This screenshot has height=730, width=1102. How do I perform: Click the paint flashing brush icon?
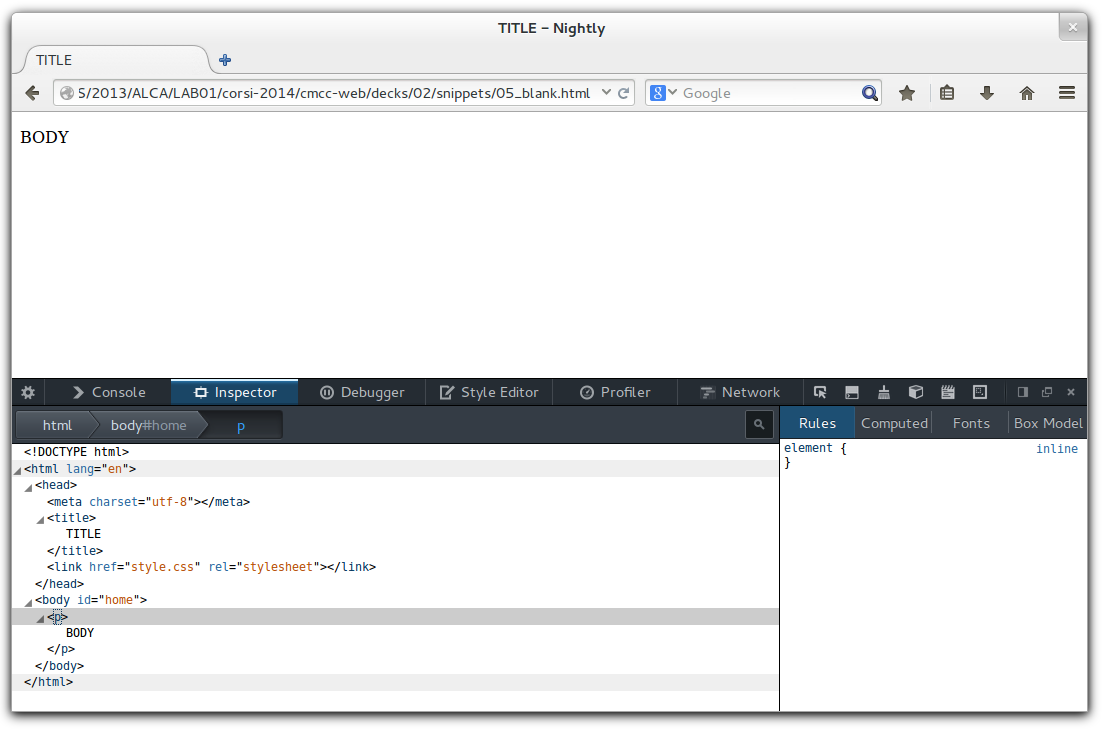point(883,392)
